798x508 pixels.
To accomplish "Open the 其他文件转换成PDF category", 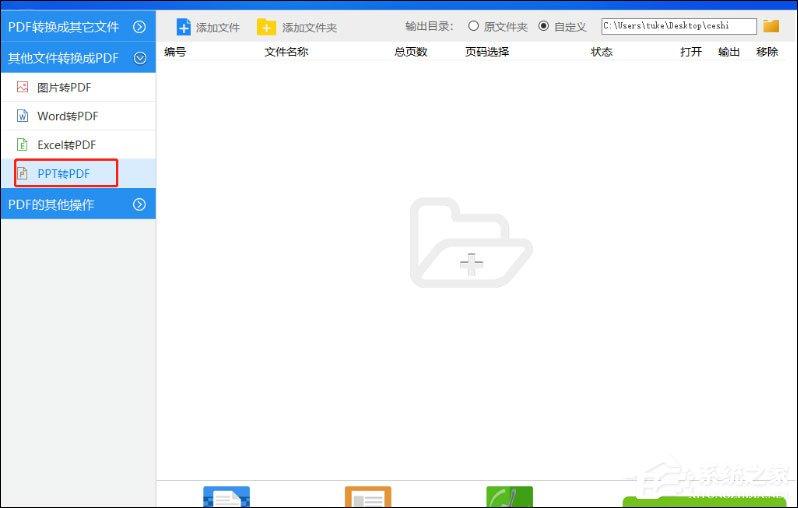I will (x=78, y=58).
